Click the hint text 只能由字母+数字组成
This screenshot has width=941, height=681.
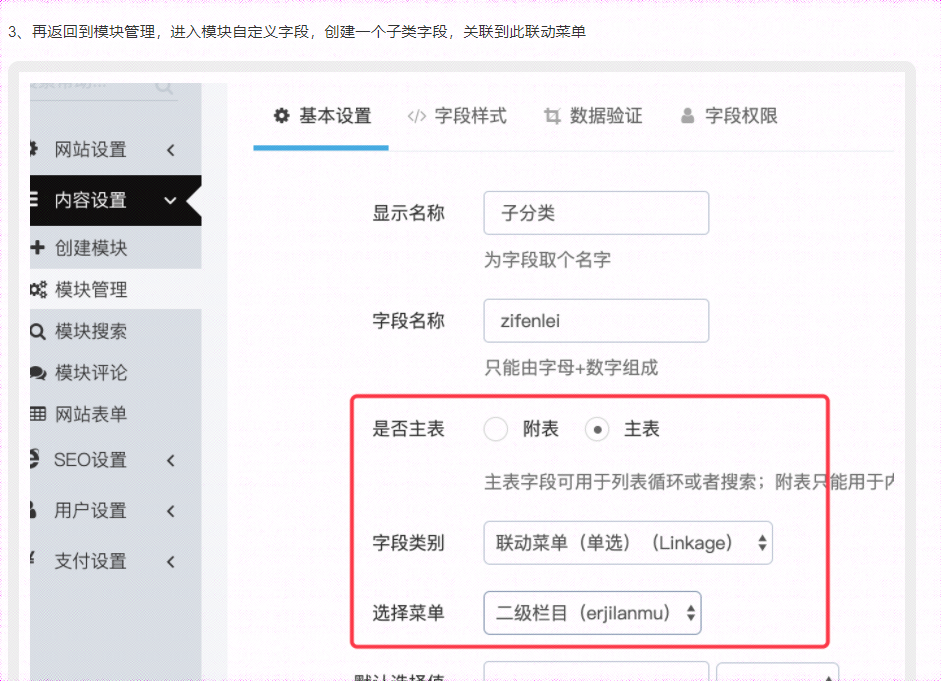pos(571,368)
